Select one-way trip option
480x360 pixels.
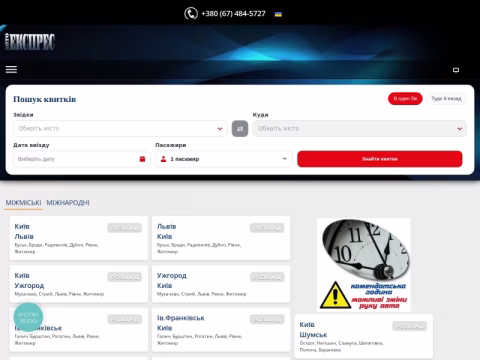click(x=405, y=98)
